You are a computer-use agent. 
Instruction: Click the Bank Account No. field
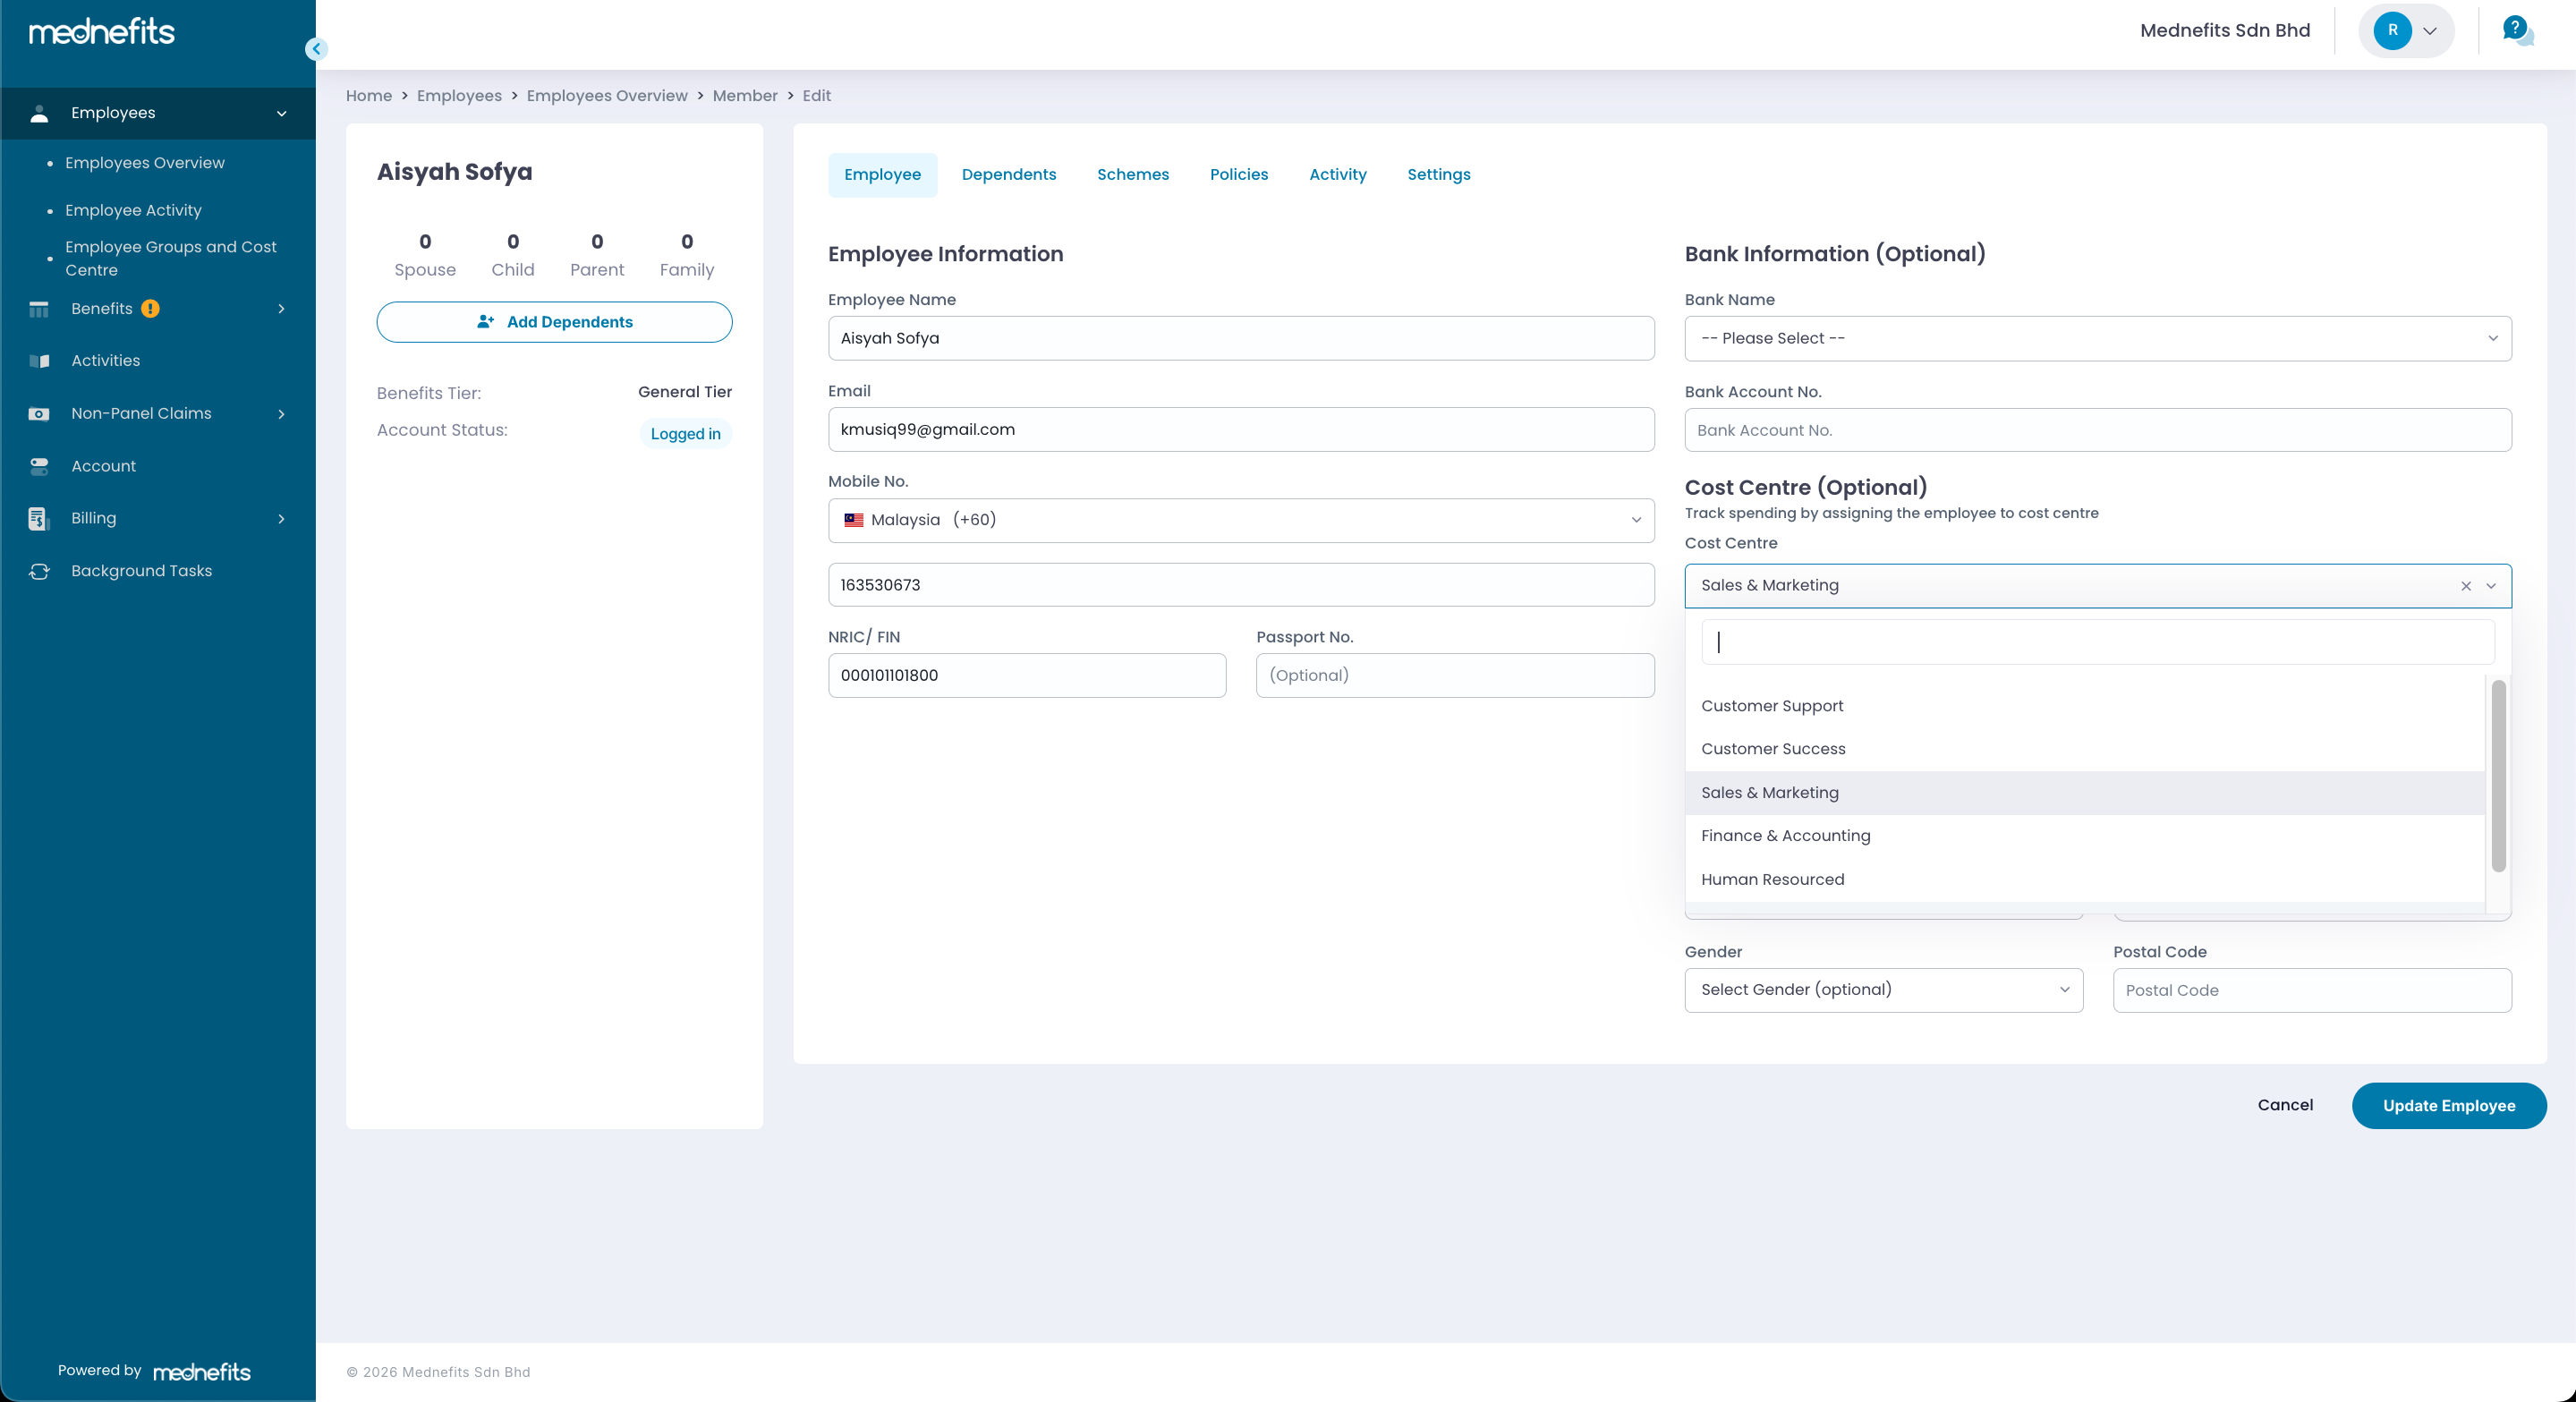coord(2097,431)
